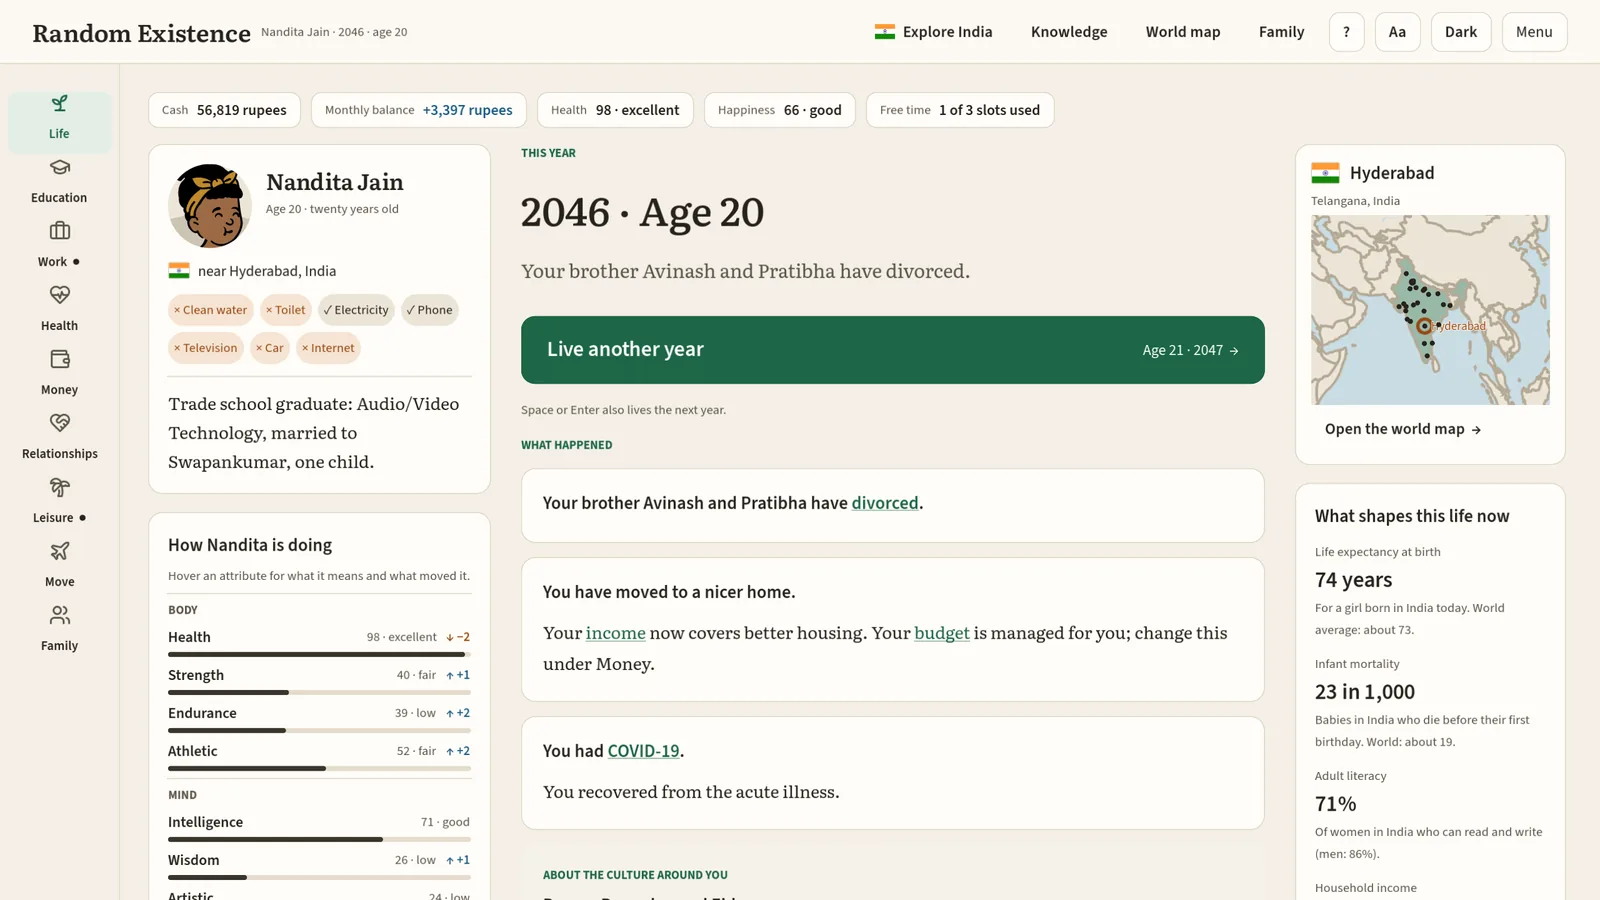Follow the COVID-19 link
This screenshot has height=900, width=1600.
(643, 751)
